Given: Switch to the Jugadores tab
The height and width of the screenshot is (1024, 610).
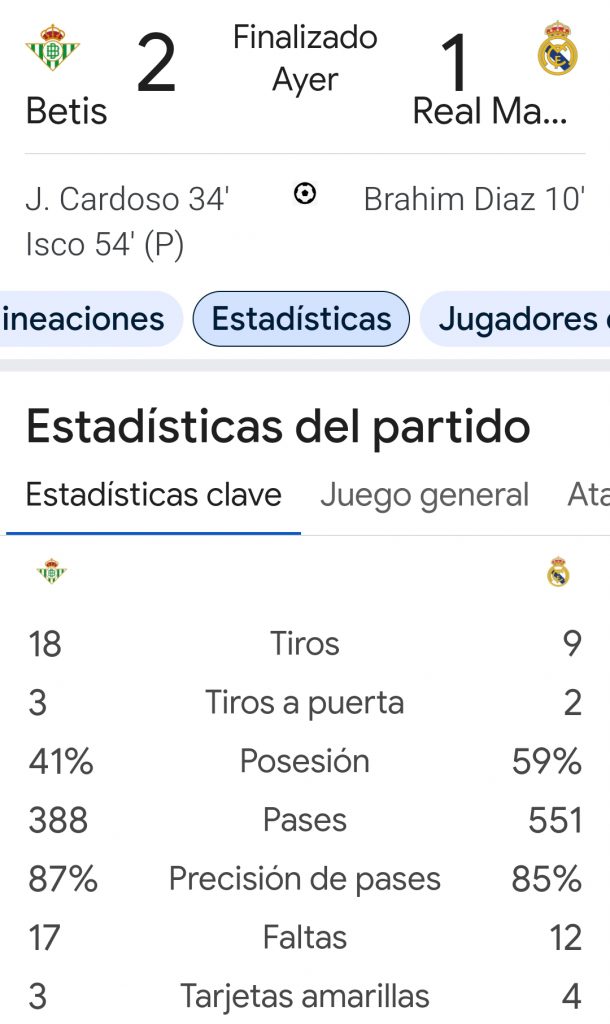Looking at the screenshot, I should [522, 319].
